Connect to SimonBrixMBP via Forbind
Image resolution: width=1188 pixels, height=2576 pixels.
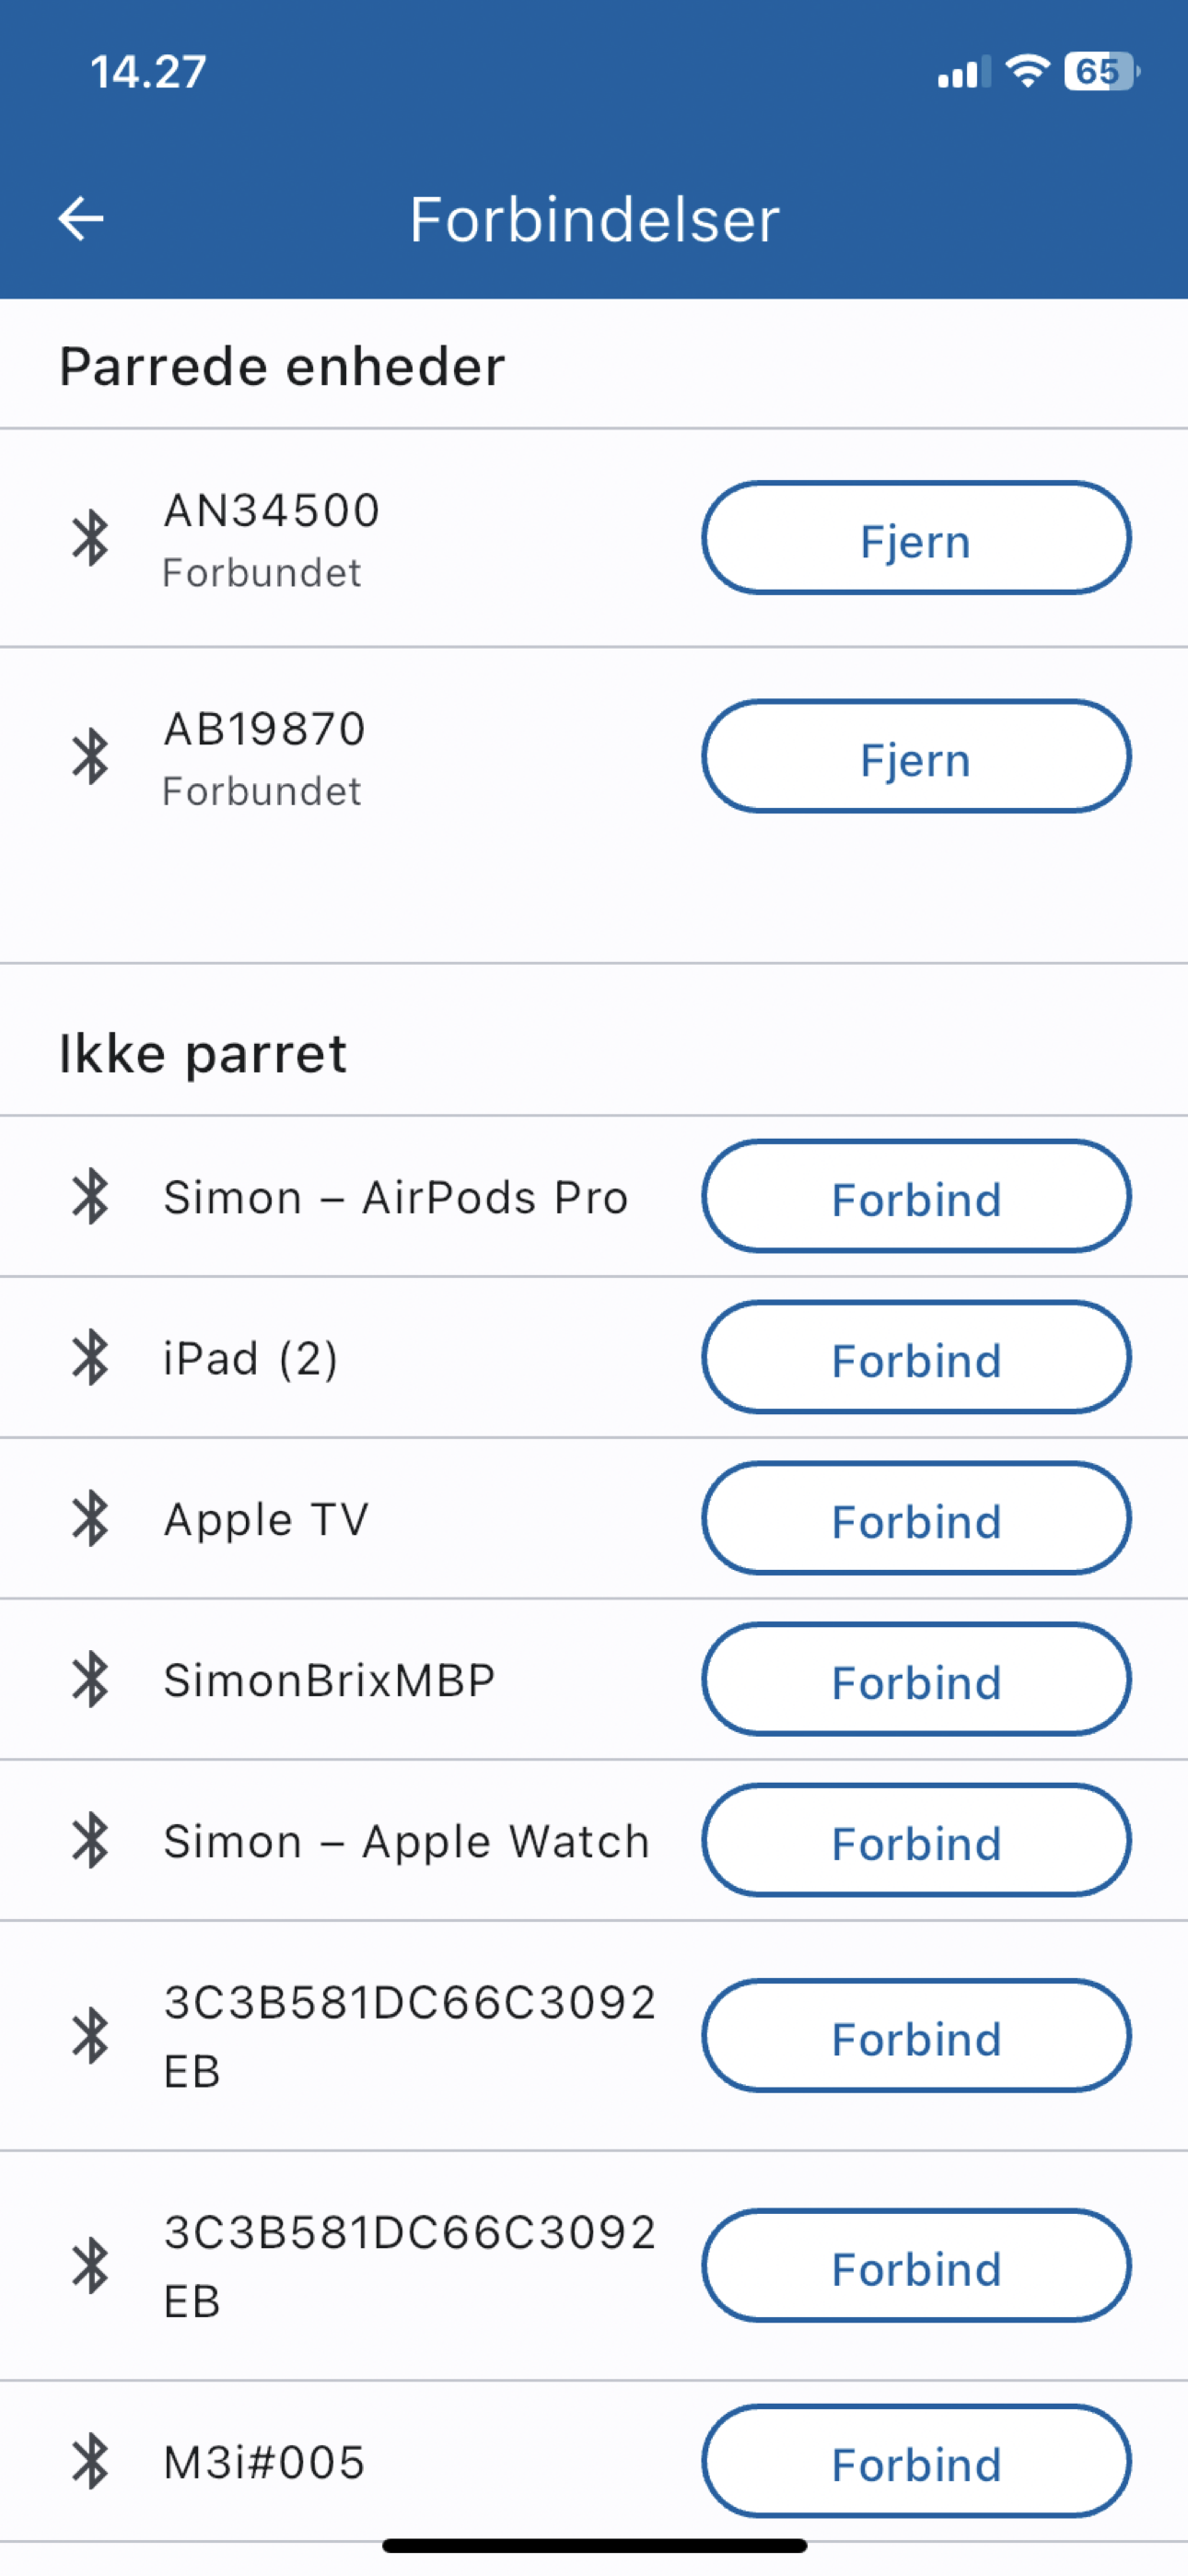point(916,1679)
